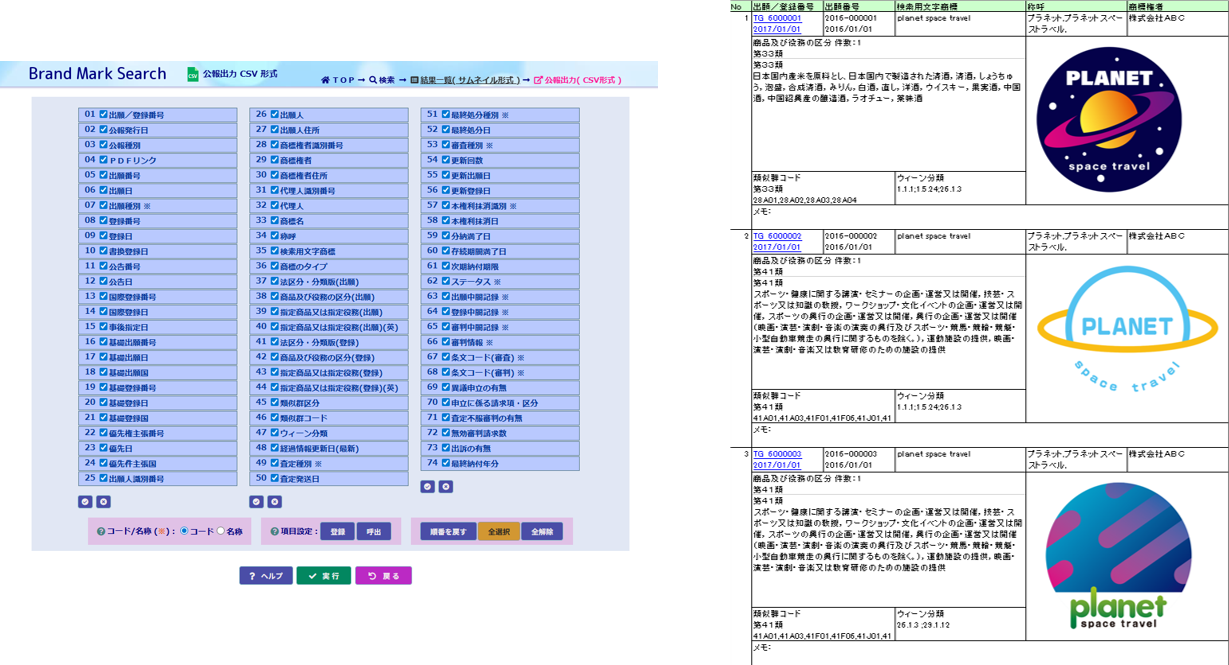Toggle 62 ステータス checkbox
1229x665 pixels.
click(446, 282)
